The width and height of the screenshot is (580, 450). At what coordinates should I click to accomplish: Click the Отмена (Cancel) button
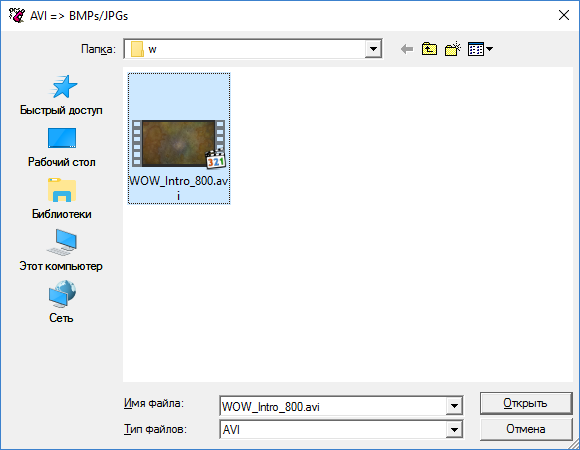click(x=526, y=429)
